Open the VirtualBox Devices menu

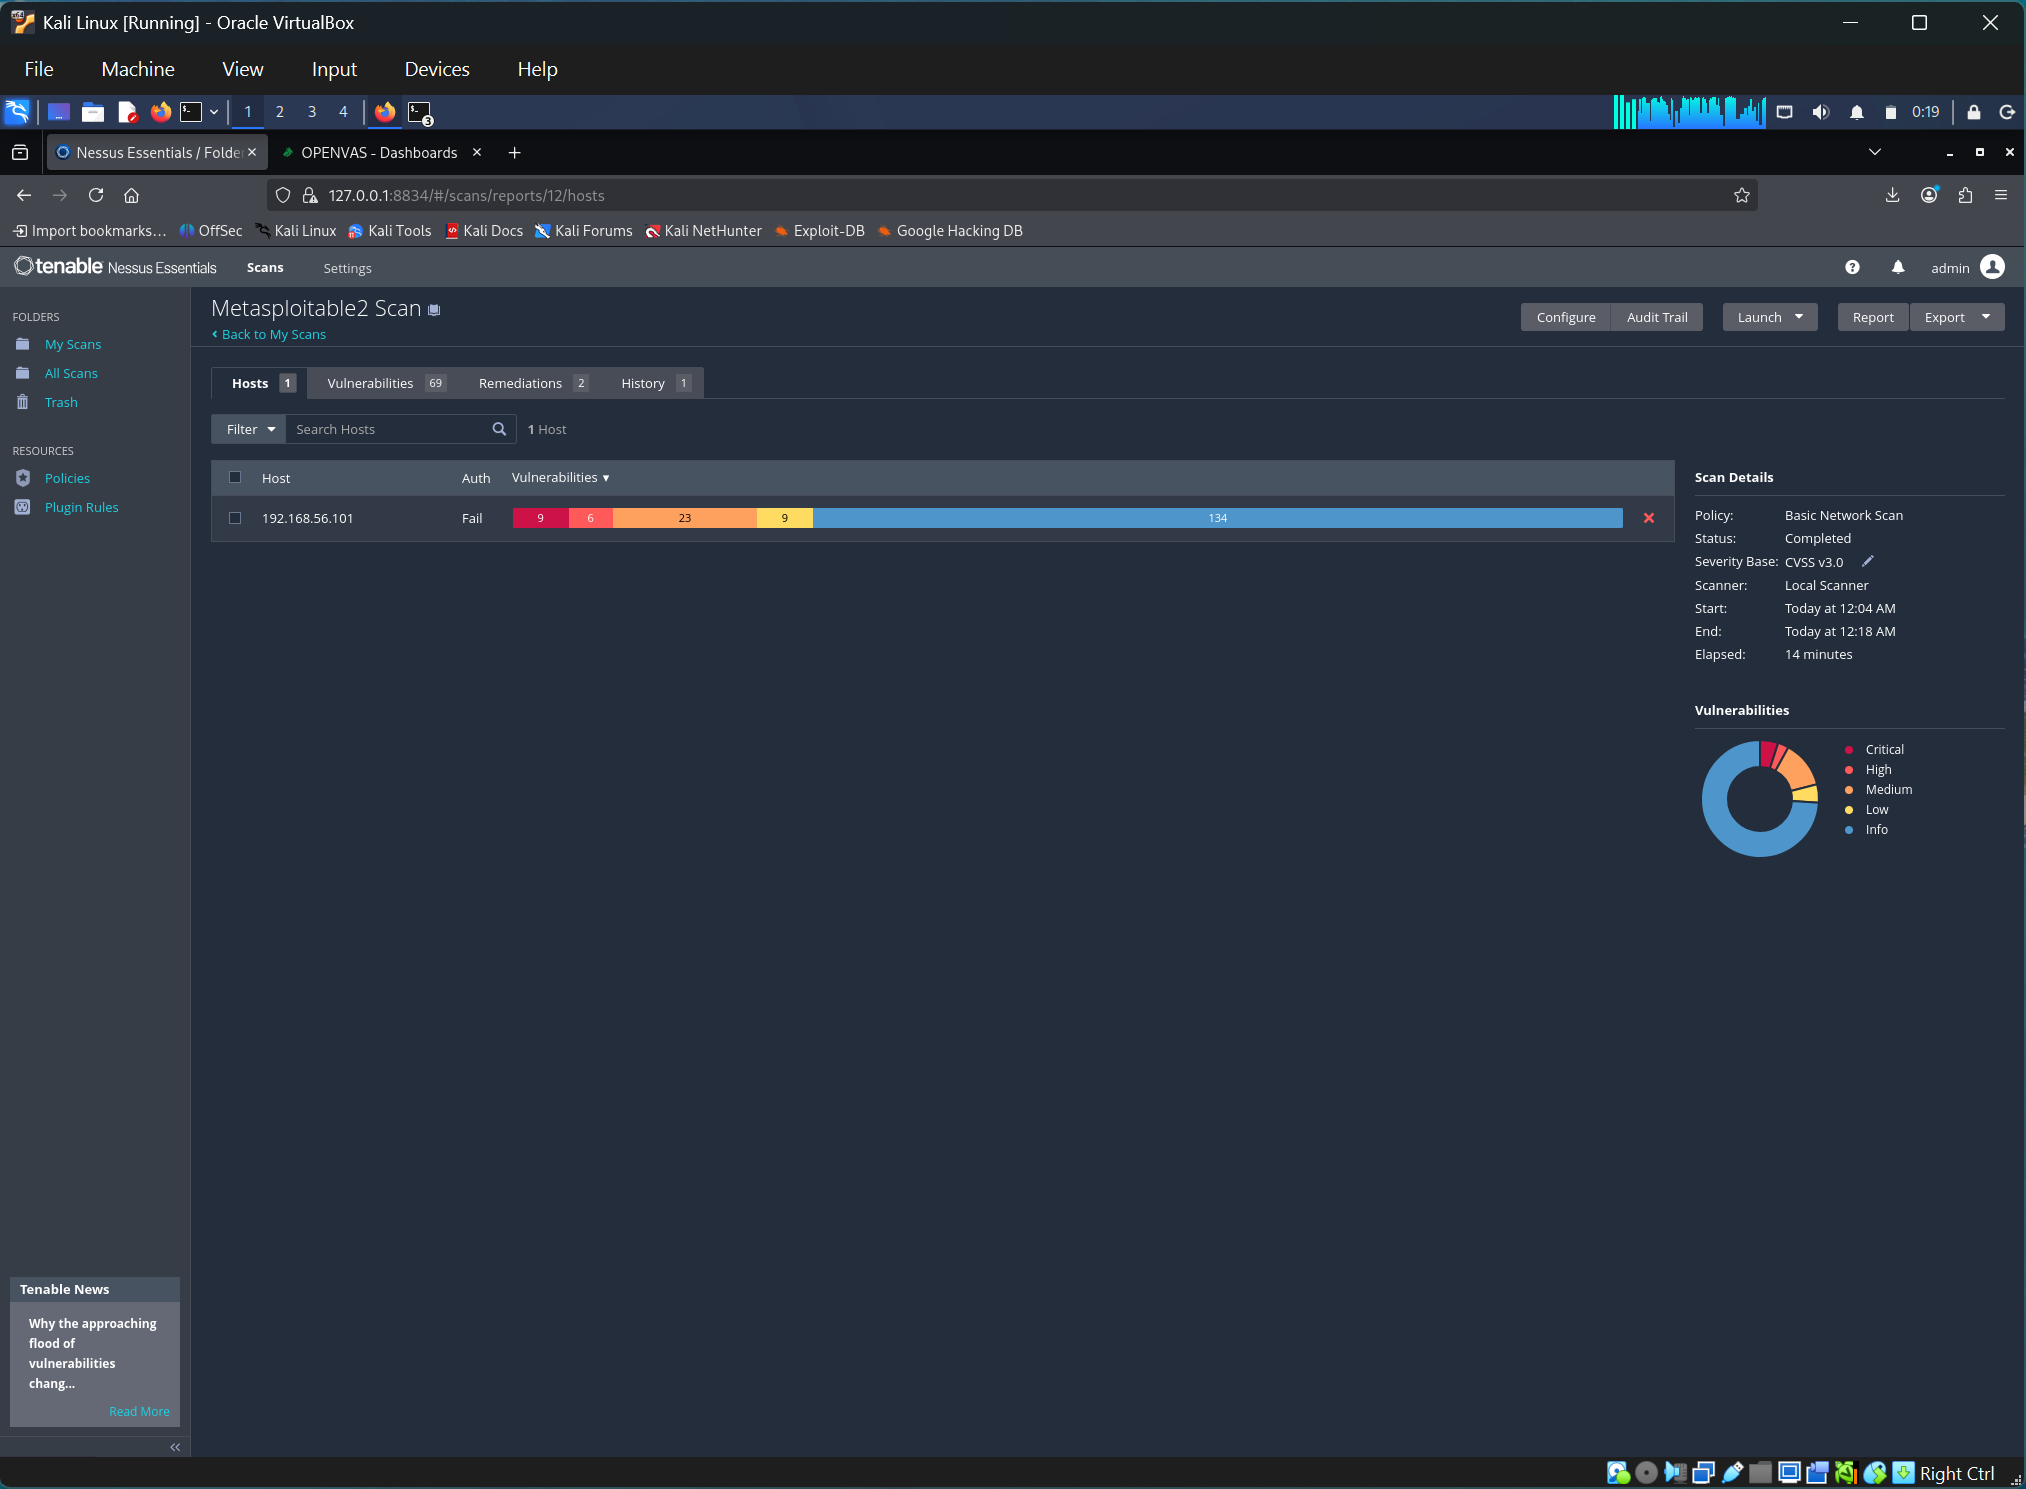(x=437, y=69)
